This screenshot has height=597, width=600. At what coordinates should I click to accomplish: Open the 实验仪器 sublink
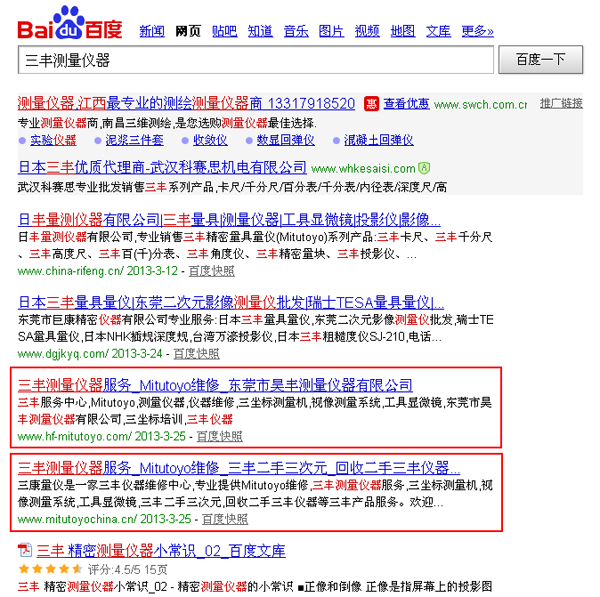coord(53,140)
